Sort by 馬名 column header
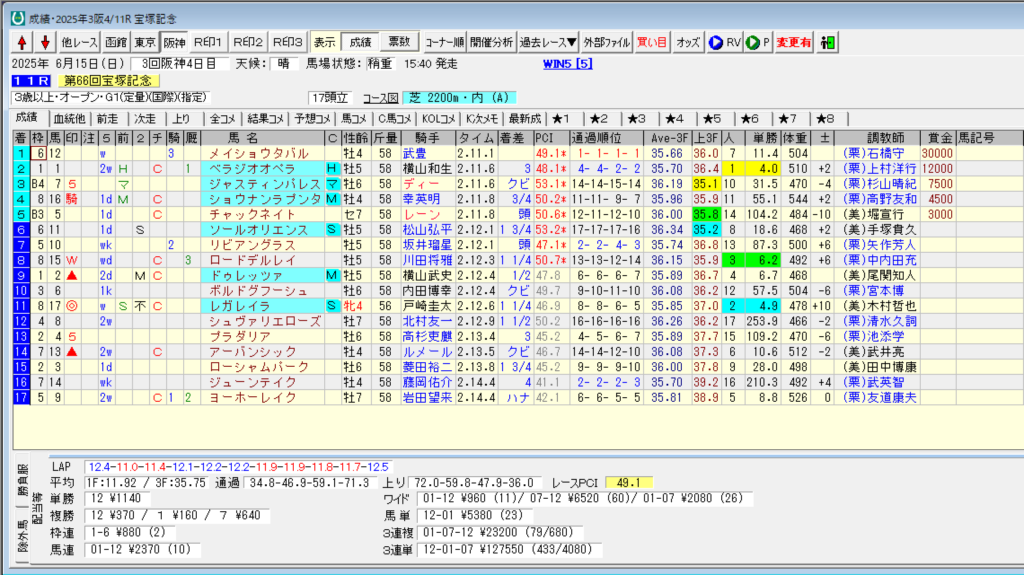This screenshot has width=1024, height=575. [263, 138]
